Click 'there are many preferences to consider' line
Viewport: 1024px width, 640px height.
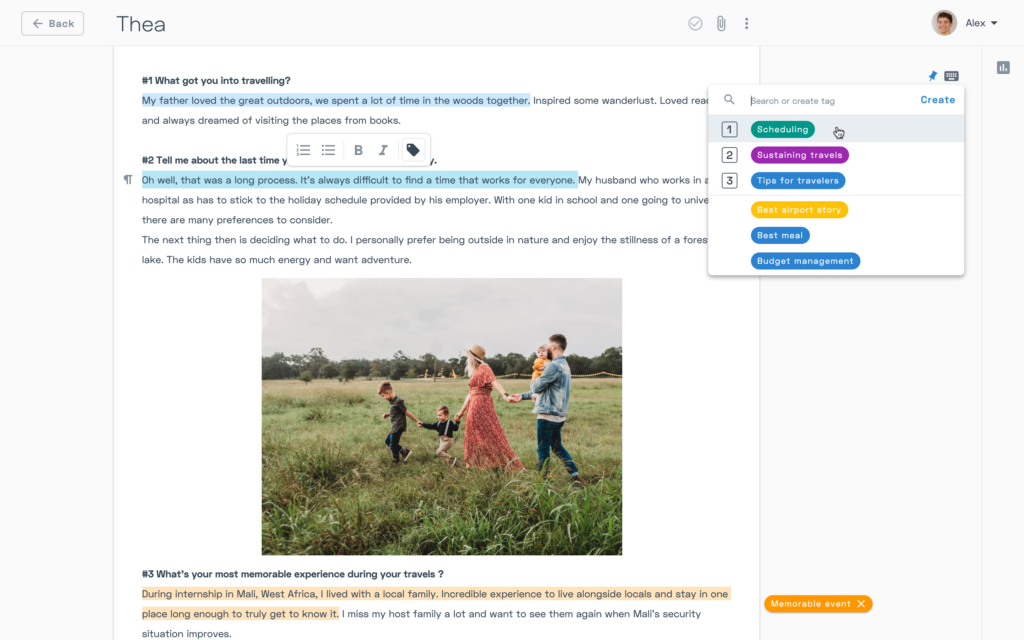tap(237, 219)
